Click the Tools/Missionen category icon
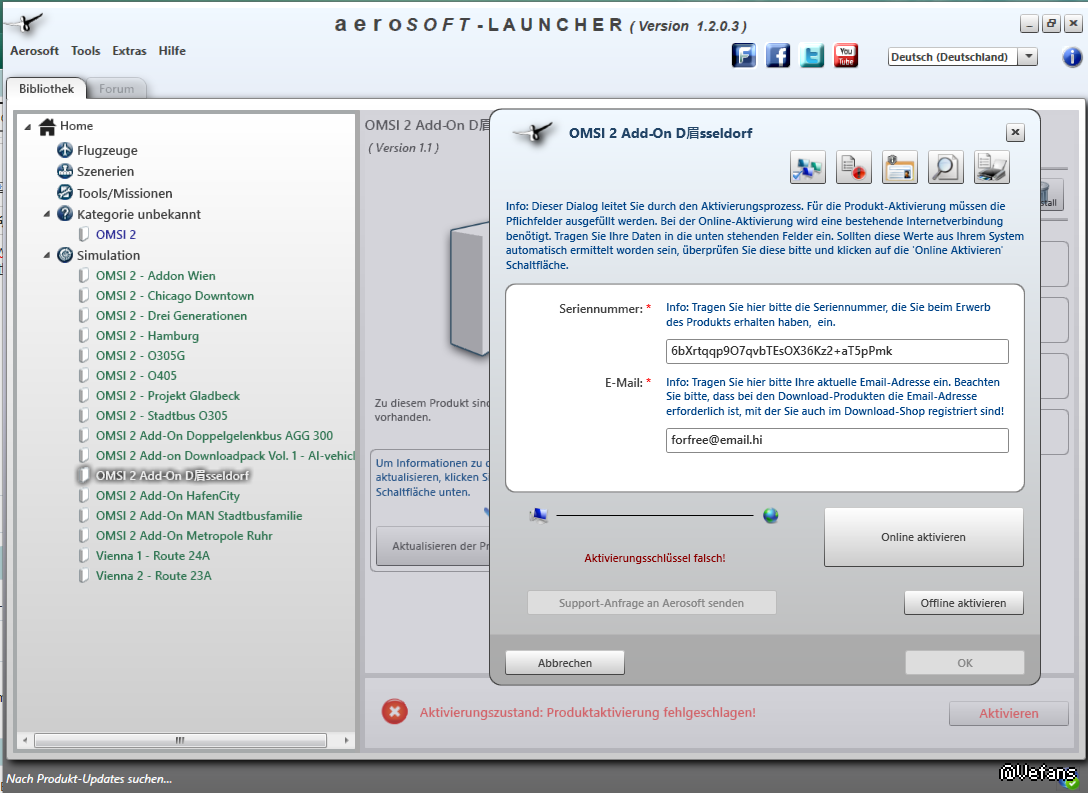 click(65, 192)
